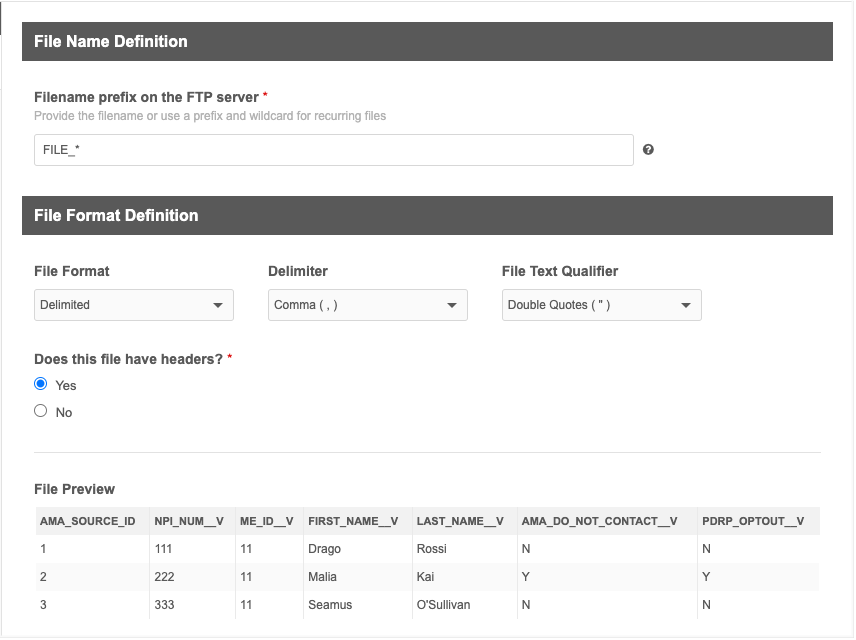Select the NPI_NUM__V column header
This screenshot has height=640, width=856.
coord(189,521)
